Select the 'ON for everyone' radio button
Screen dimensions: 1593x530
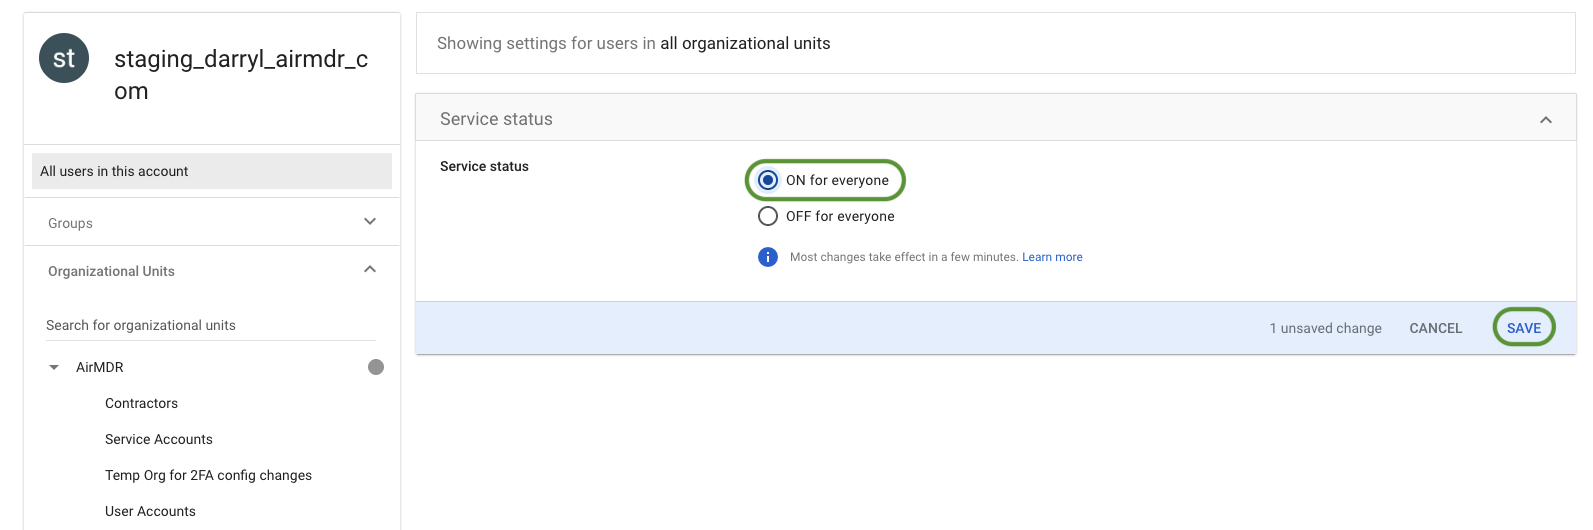pos(768,180)
